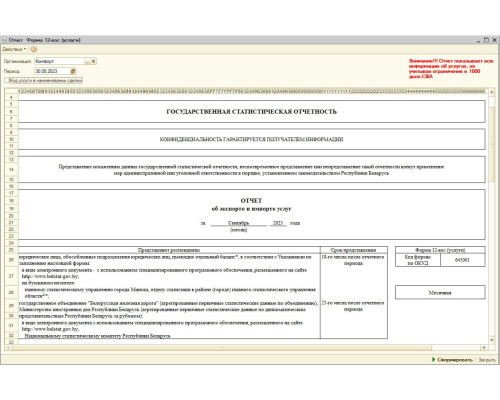Click the horizontal scrollbar left arrow
Image resolution: width=500 pixels, height=400 pixels.
(8, 347)
